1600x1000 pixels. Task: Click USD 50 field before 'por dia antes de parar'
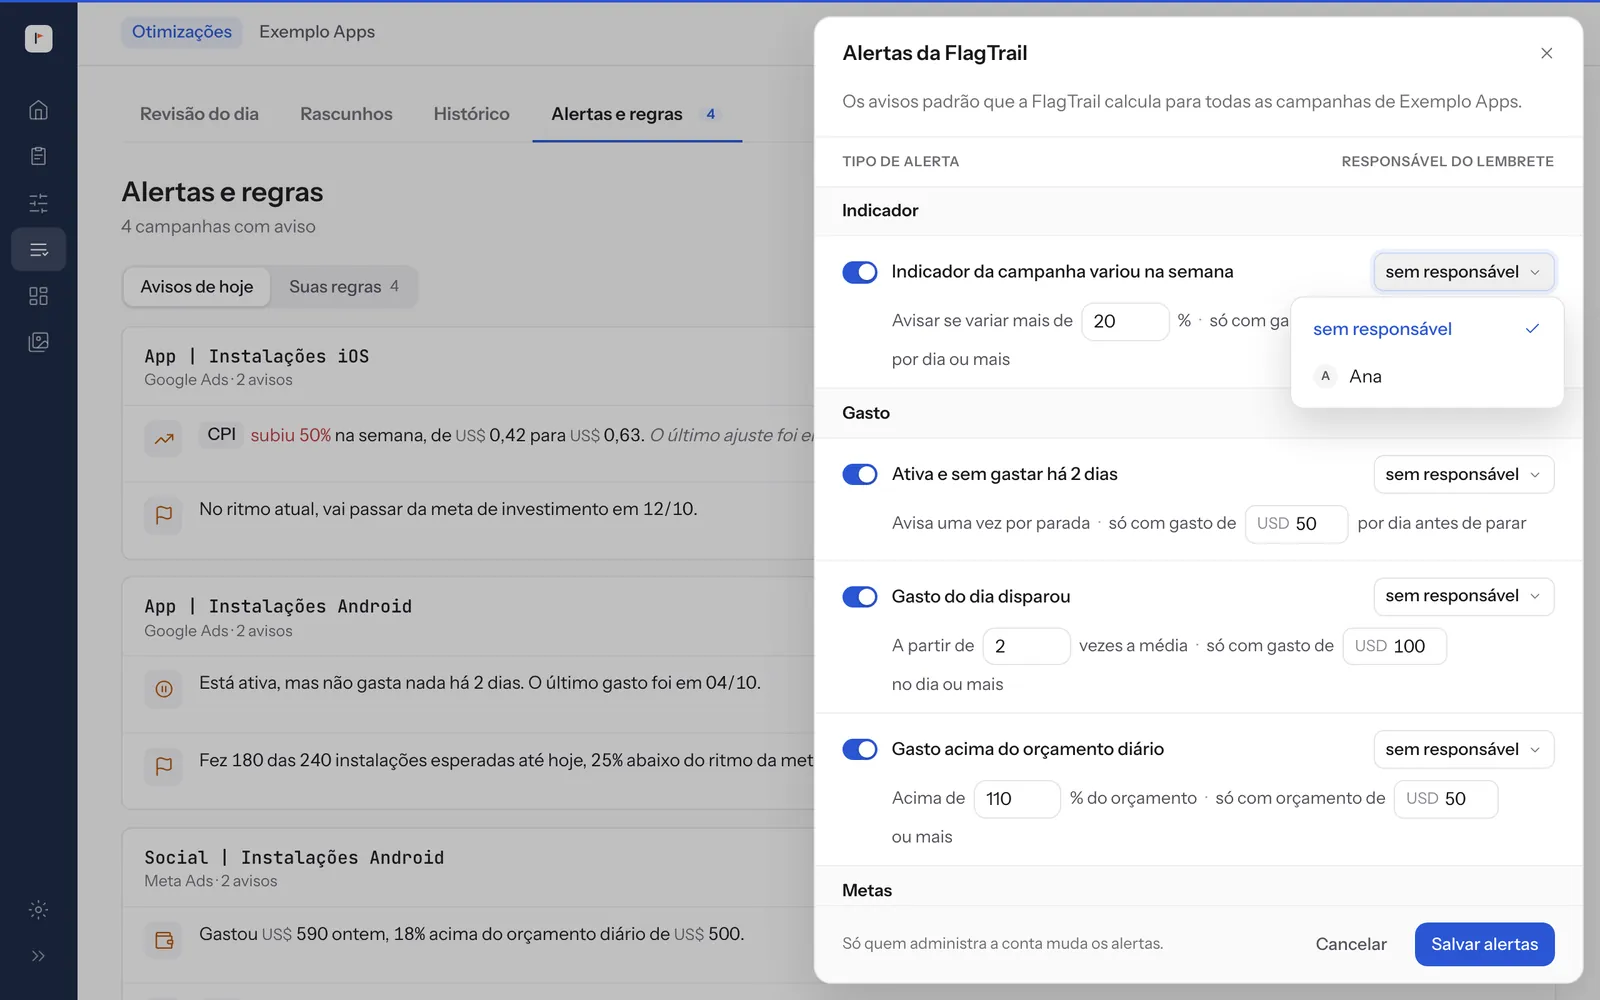click(x=1296, y=524)
